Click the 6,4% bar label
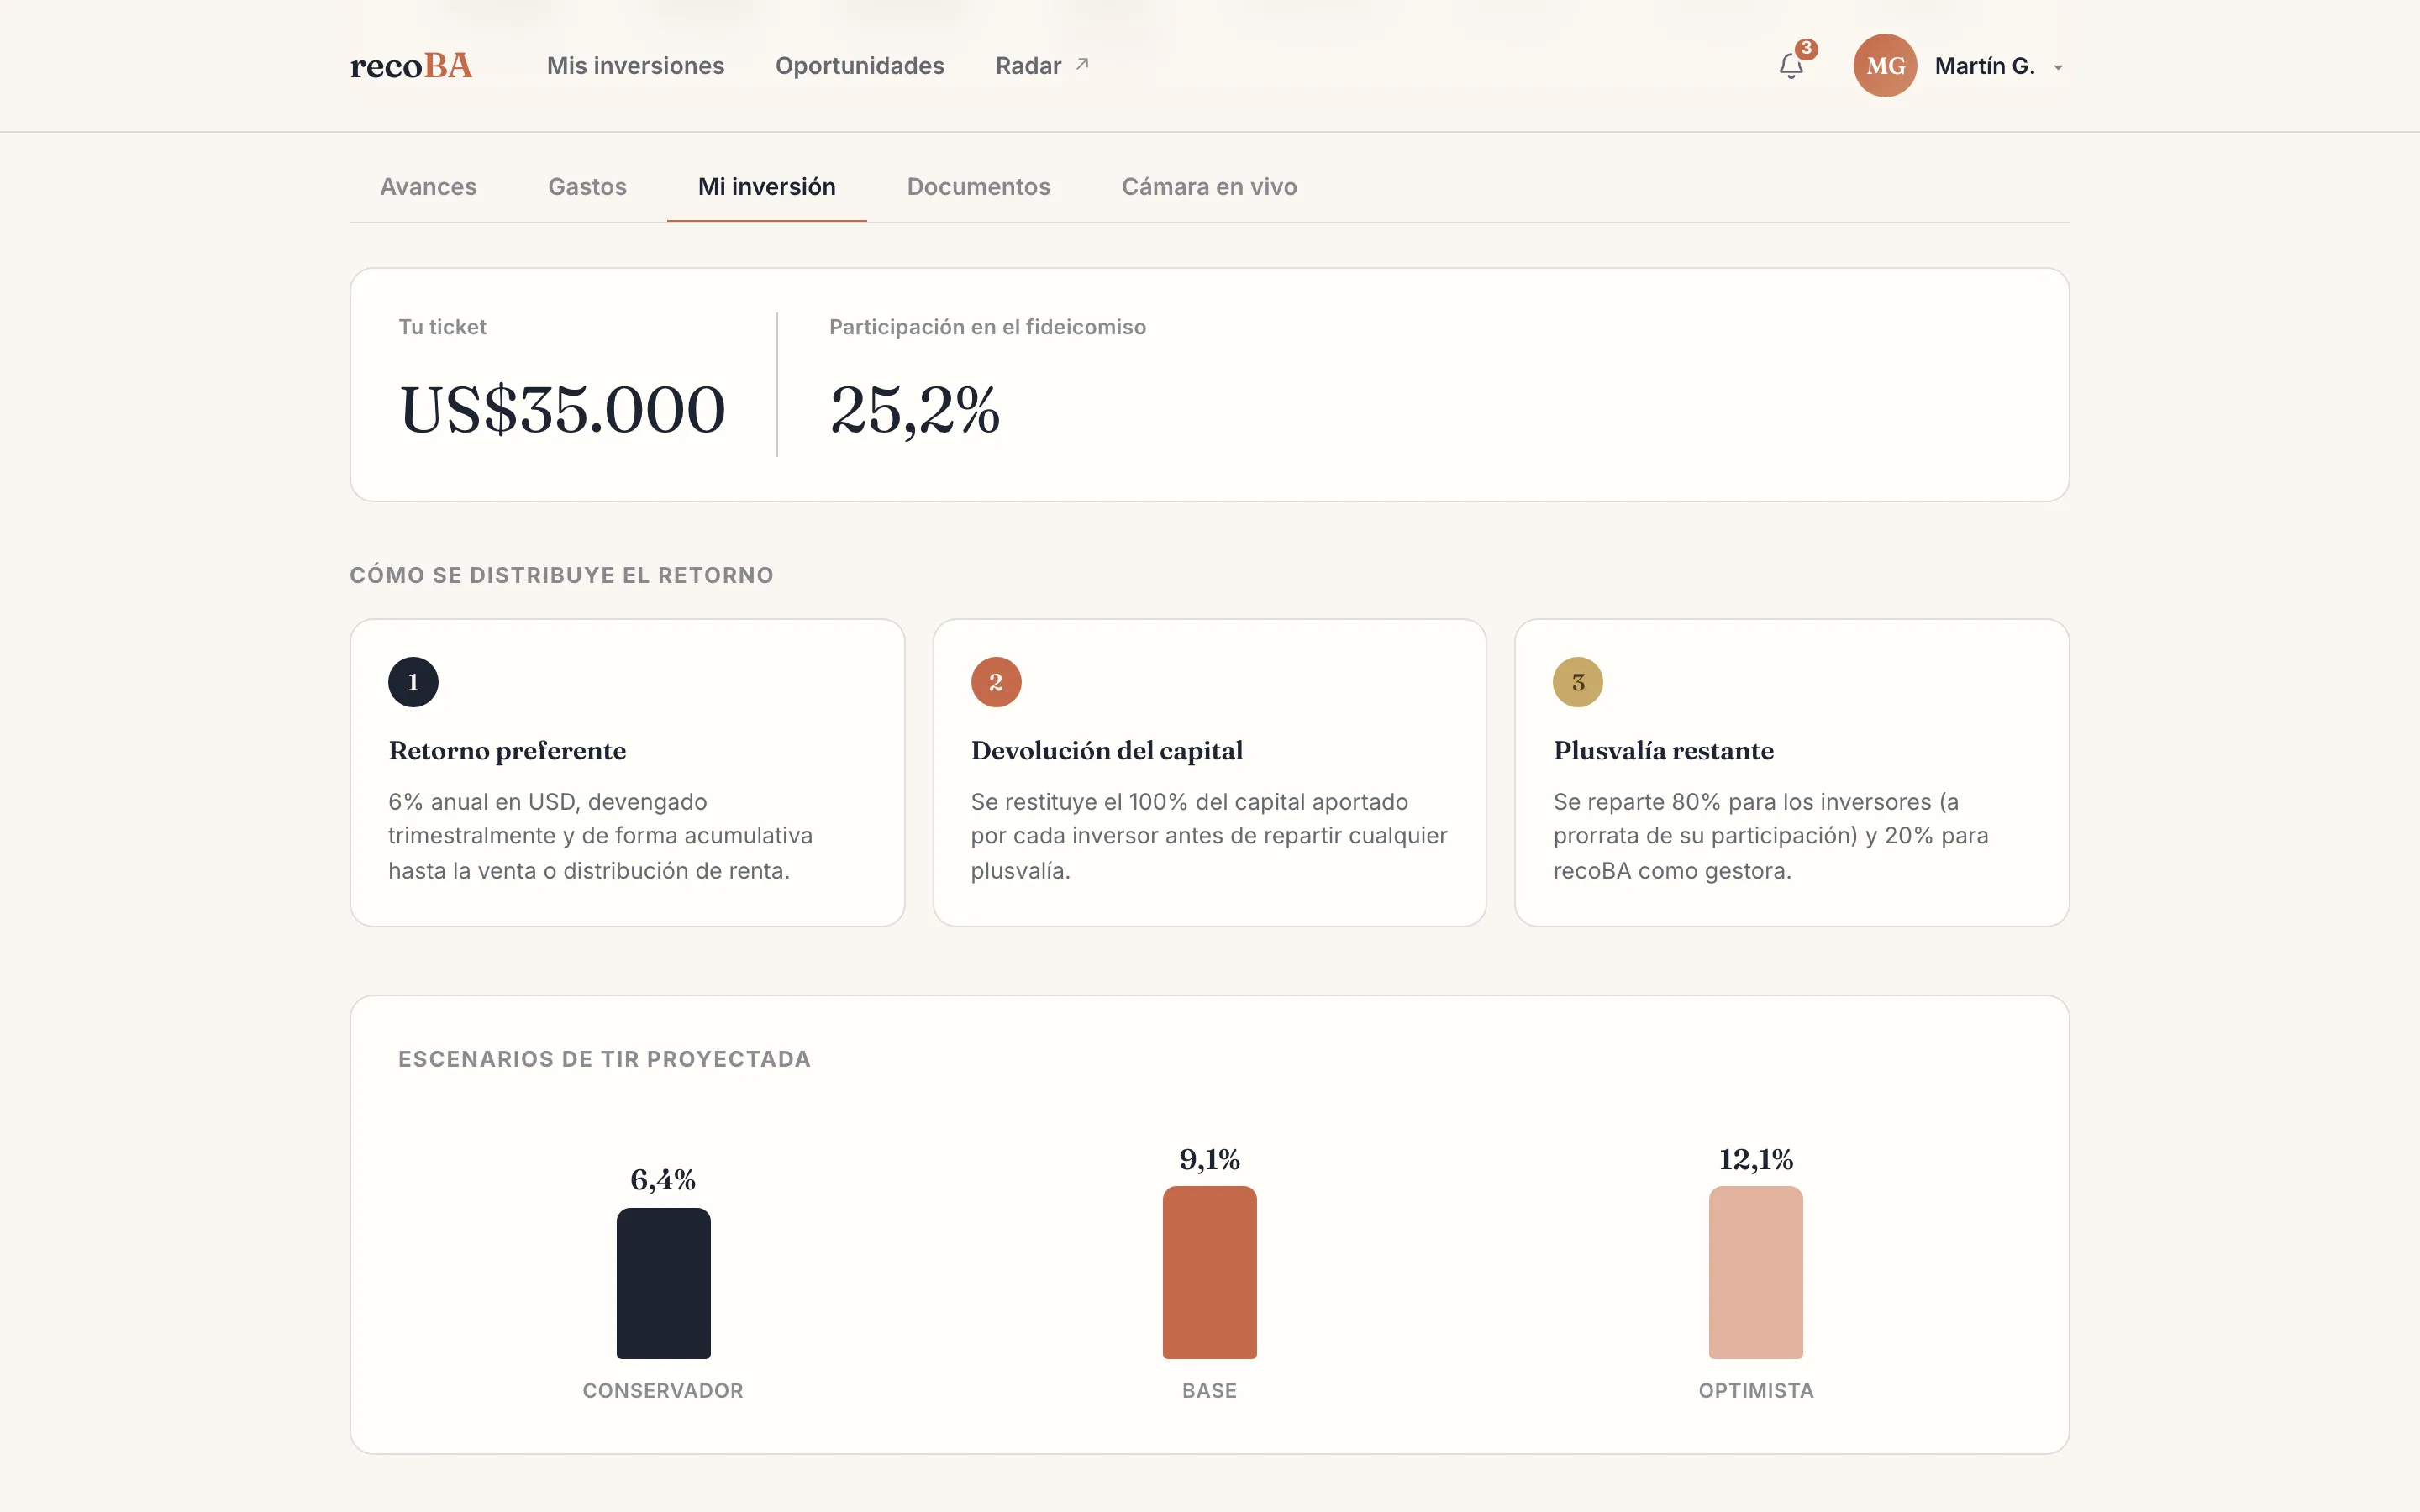This screenshot has width=2420, height=1512. pos(663,1180)
